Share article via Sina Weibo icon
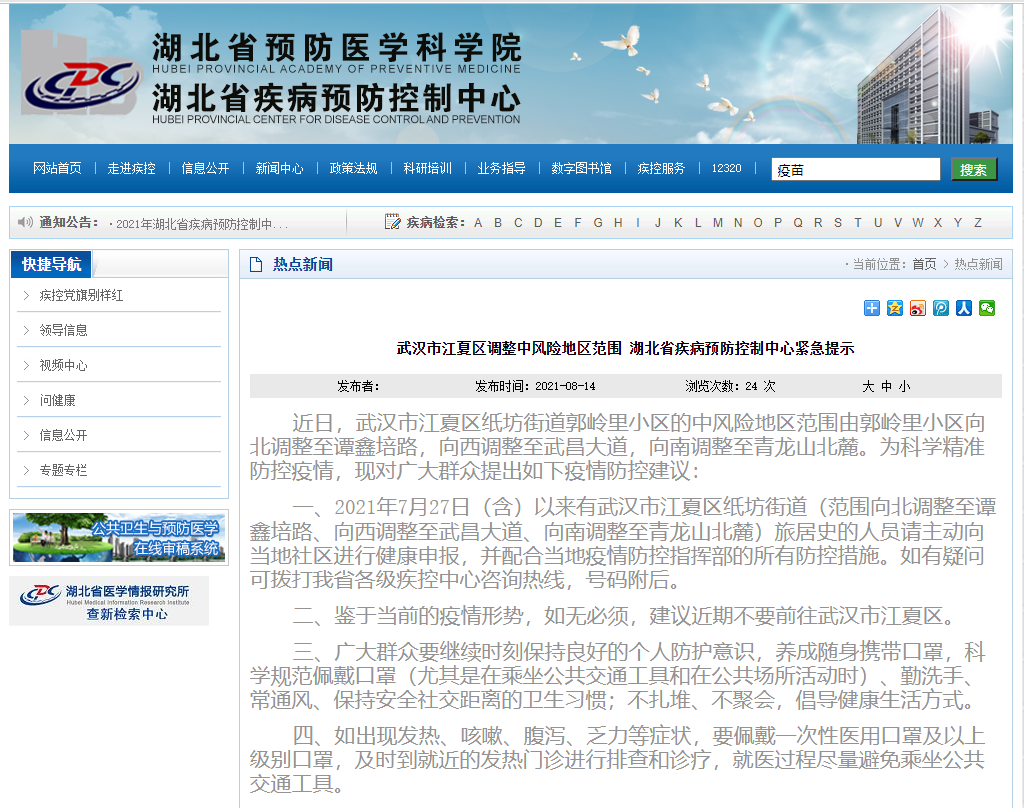The height and width of the screenshot is (808, 1024). pos(918,308)
